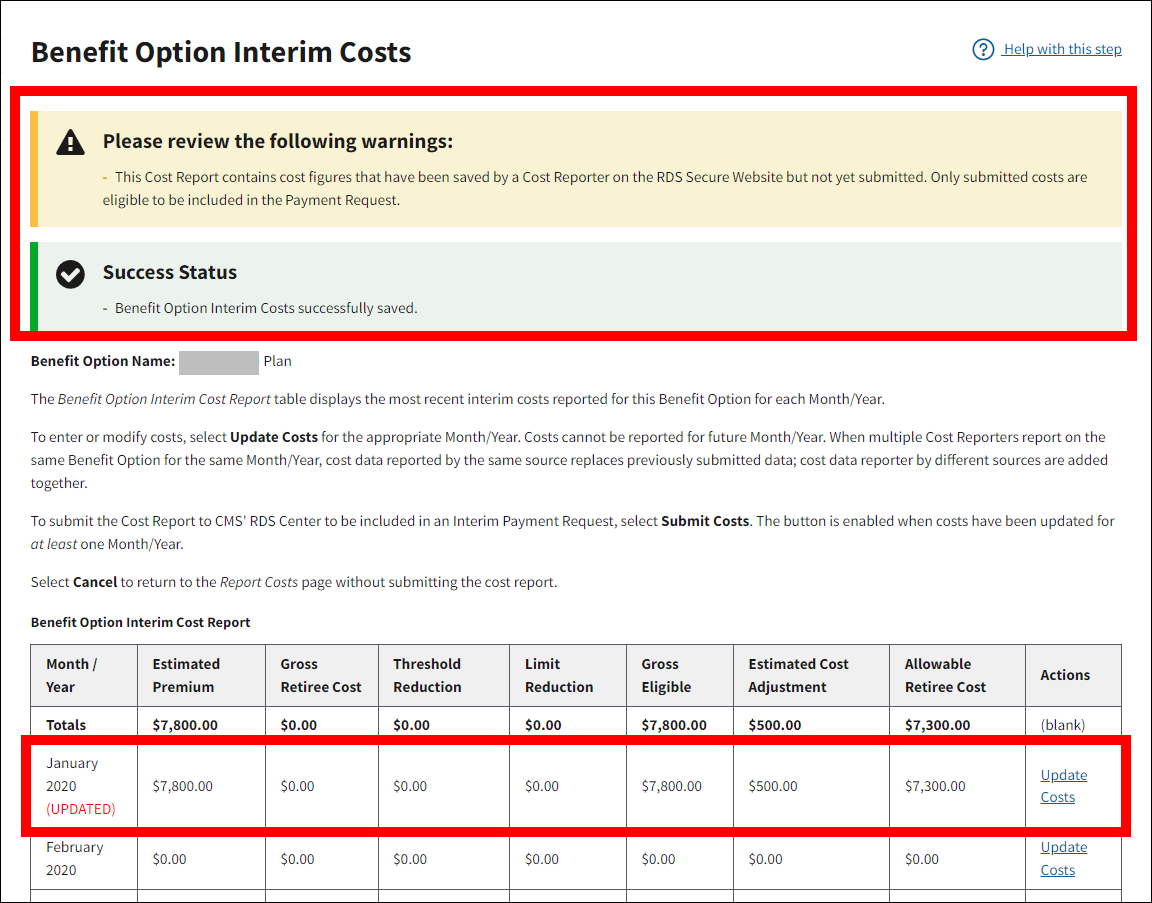Click the question mark help icon
Image resolution: width=1152 pixels, height=903 pixels.
tap(983, 49)
